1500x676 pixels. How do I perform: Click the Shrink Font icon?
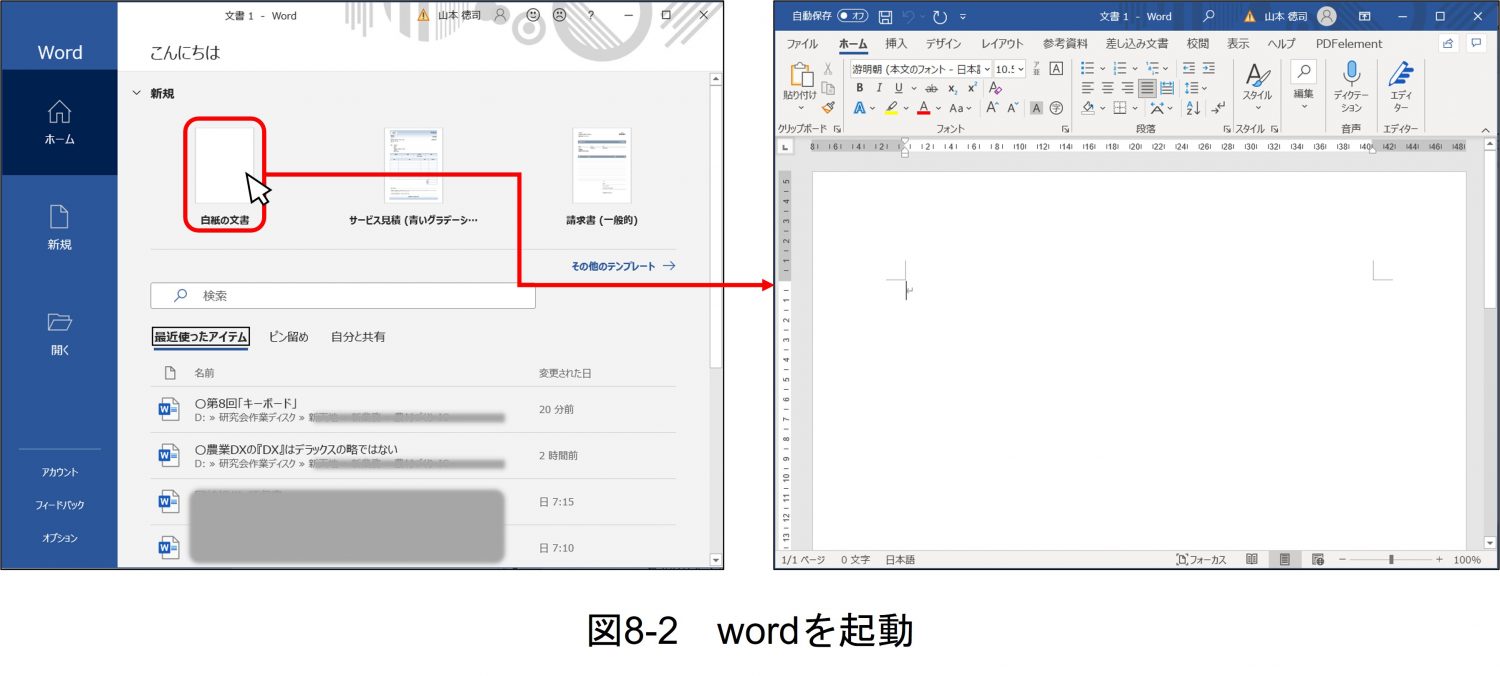pos(1013,108)
